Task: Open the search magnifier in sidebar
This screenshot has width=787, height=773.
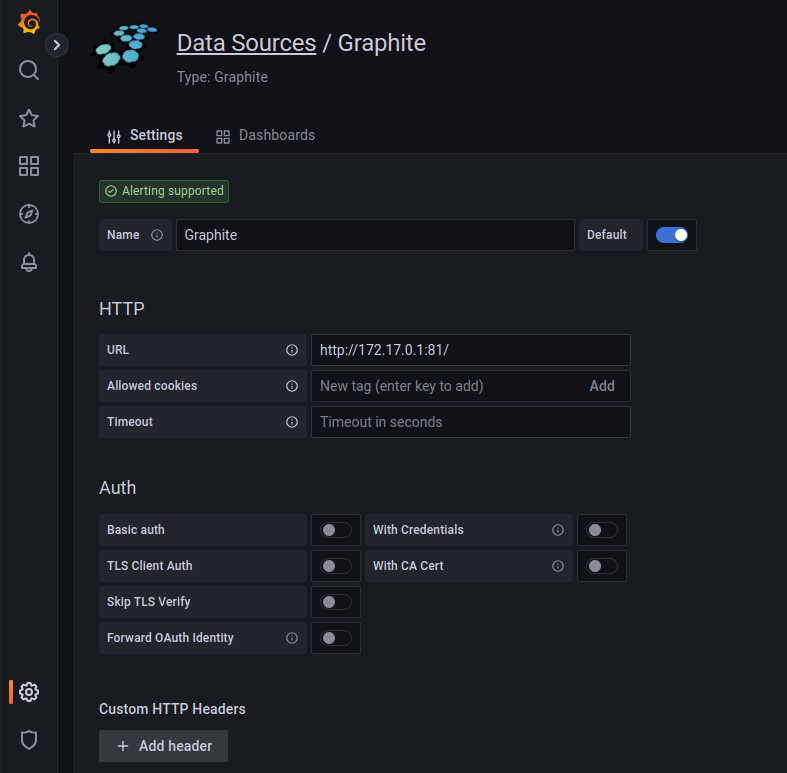Action: [x=29, y=70]
